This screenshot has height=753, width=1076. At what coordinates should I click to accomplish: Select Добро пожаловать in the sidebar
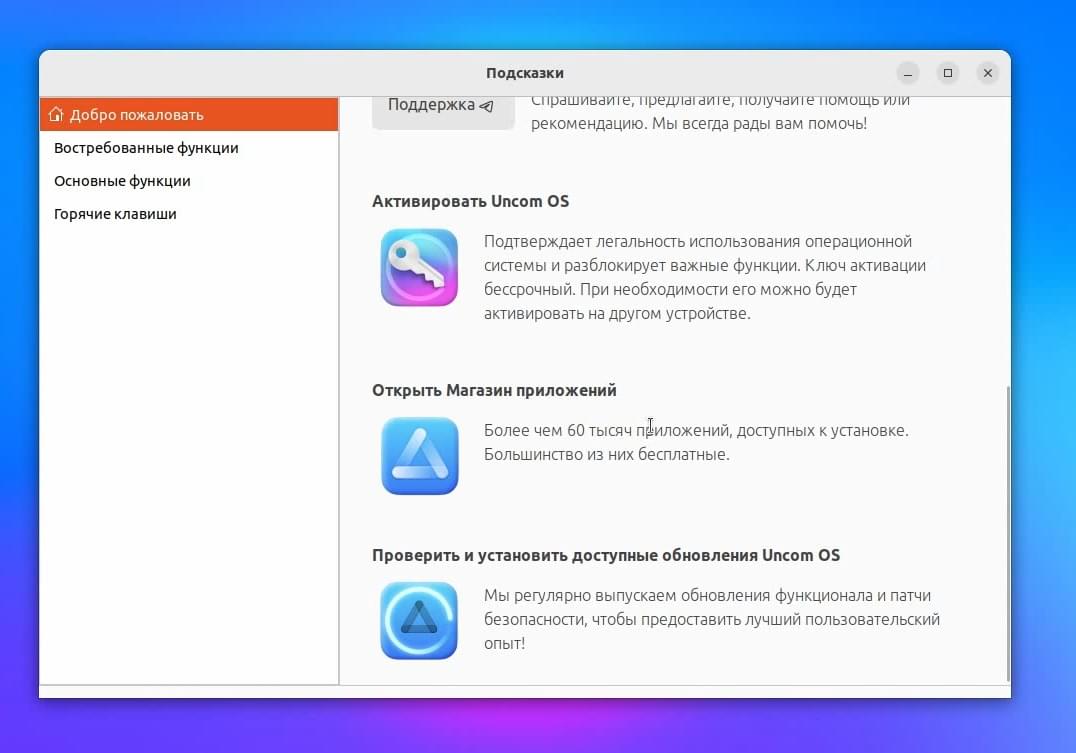189,114
